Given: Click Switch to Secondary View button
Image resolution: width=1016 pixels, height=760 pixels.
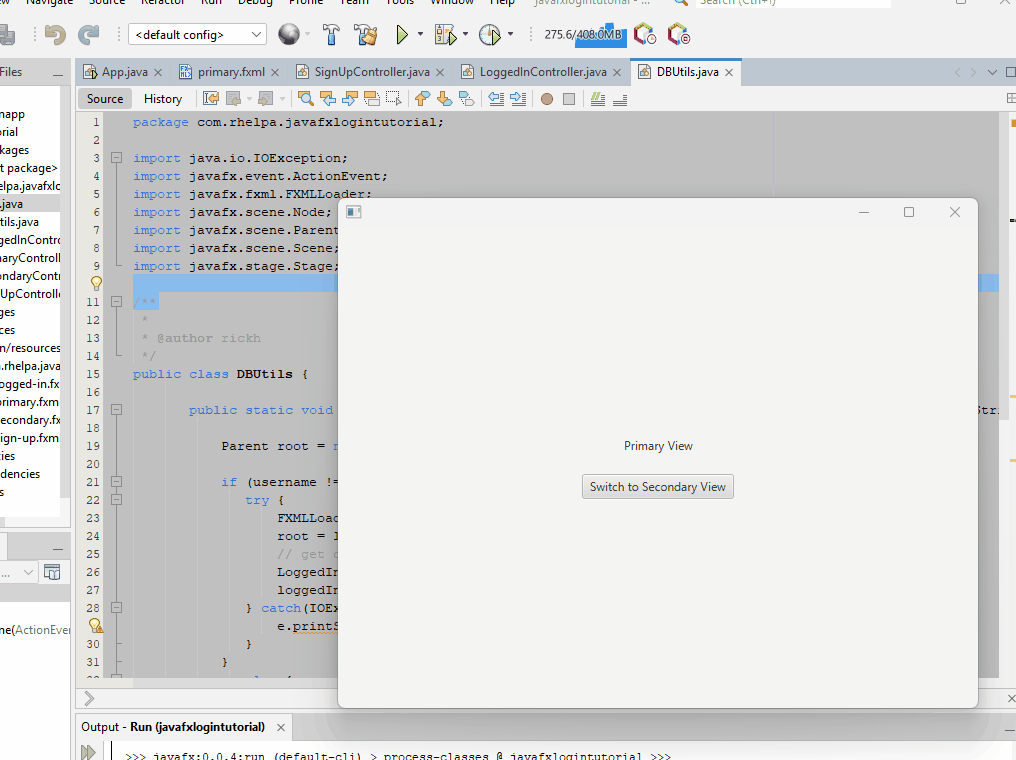Looking at the screenshot, I should pos(658,487).
